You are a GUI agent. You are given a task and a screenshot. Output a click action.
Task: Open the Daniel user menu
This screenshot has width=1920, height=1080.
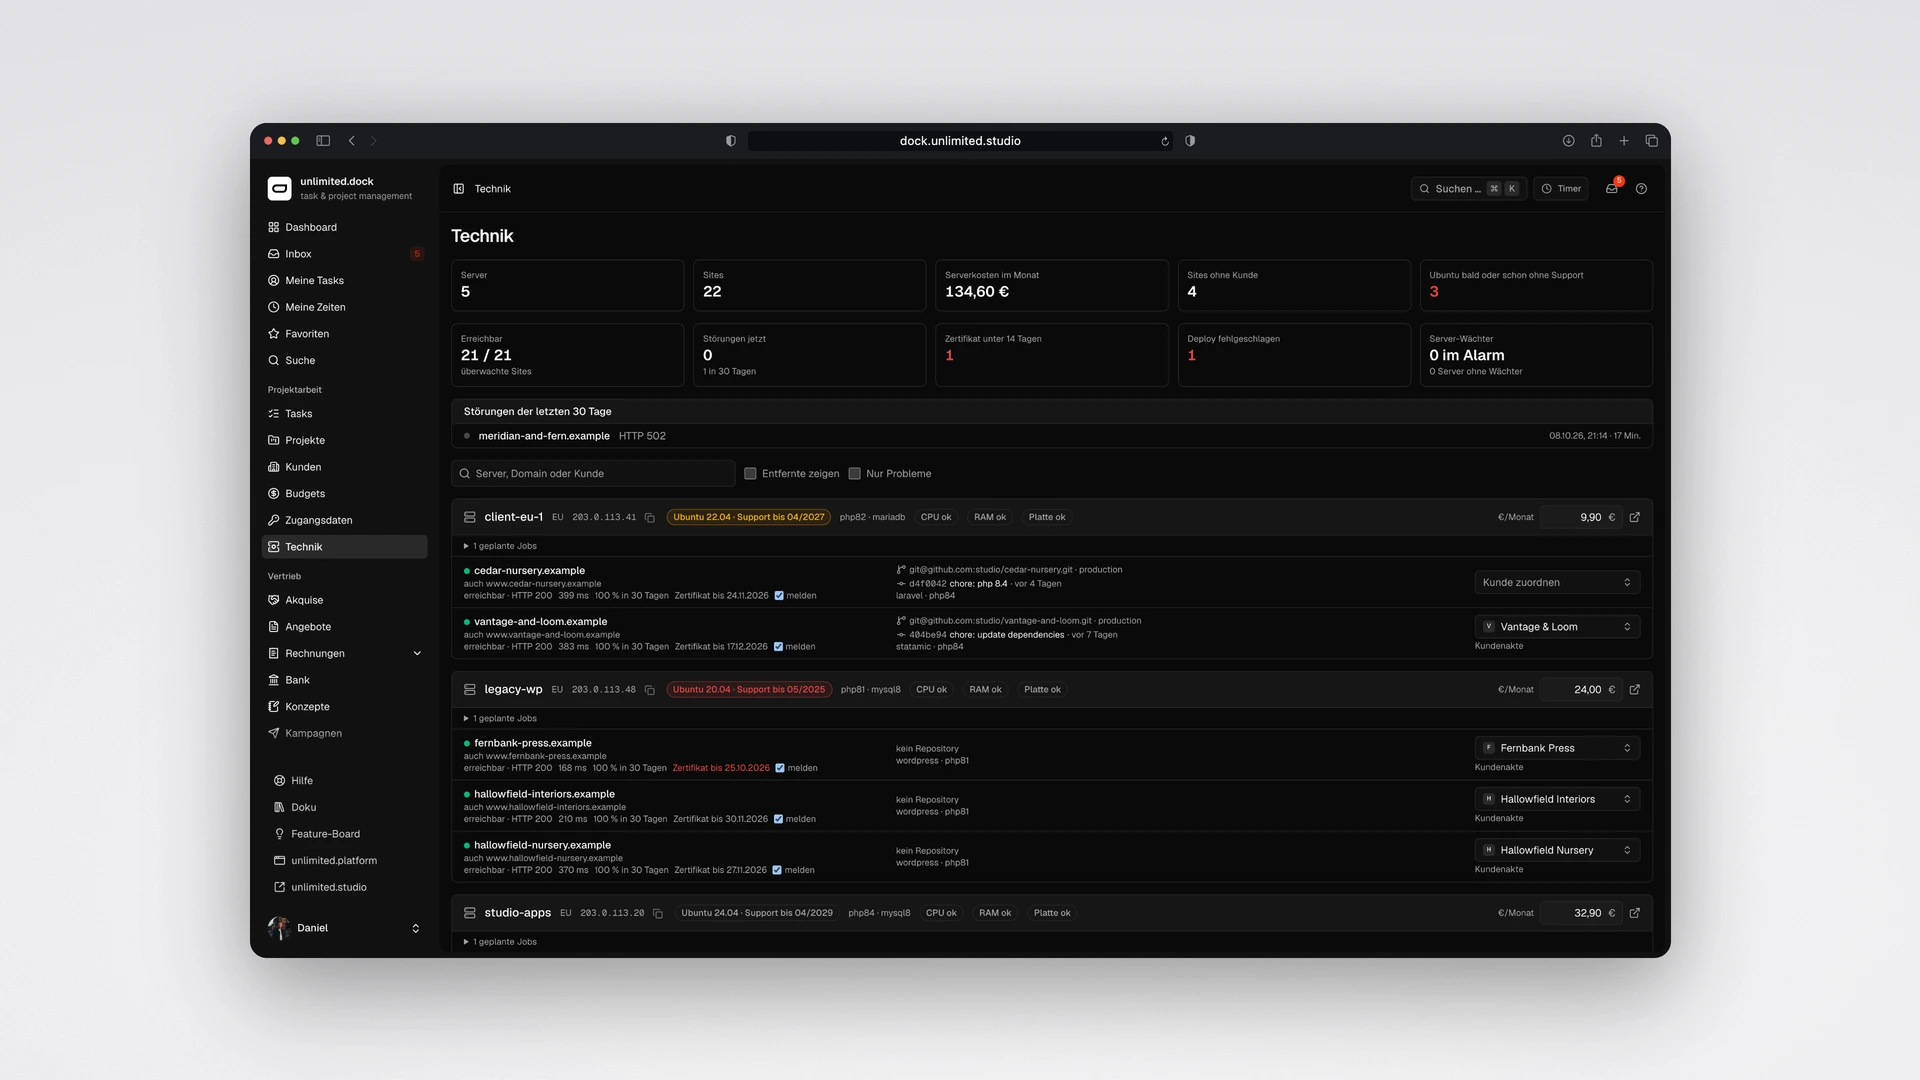point(344,928)
